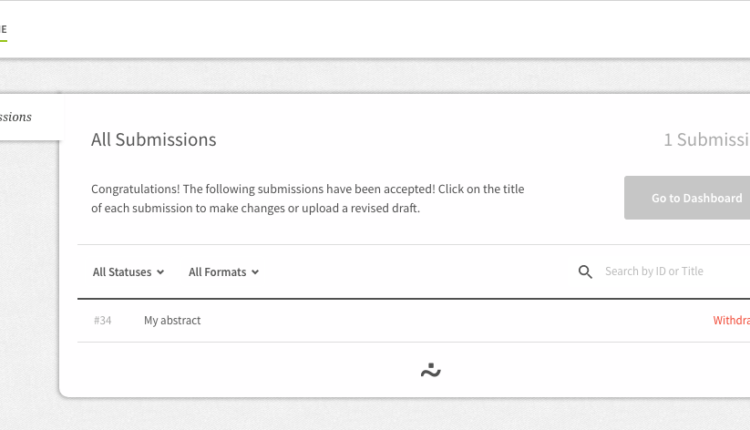The height and width of the screenshot is (430, 750).
Task: Click the Congratulations acceptance message line
Action: pos(307,189)
